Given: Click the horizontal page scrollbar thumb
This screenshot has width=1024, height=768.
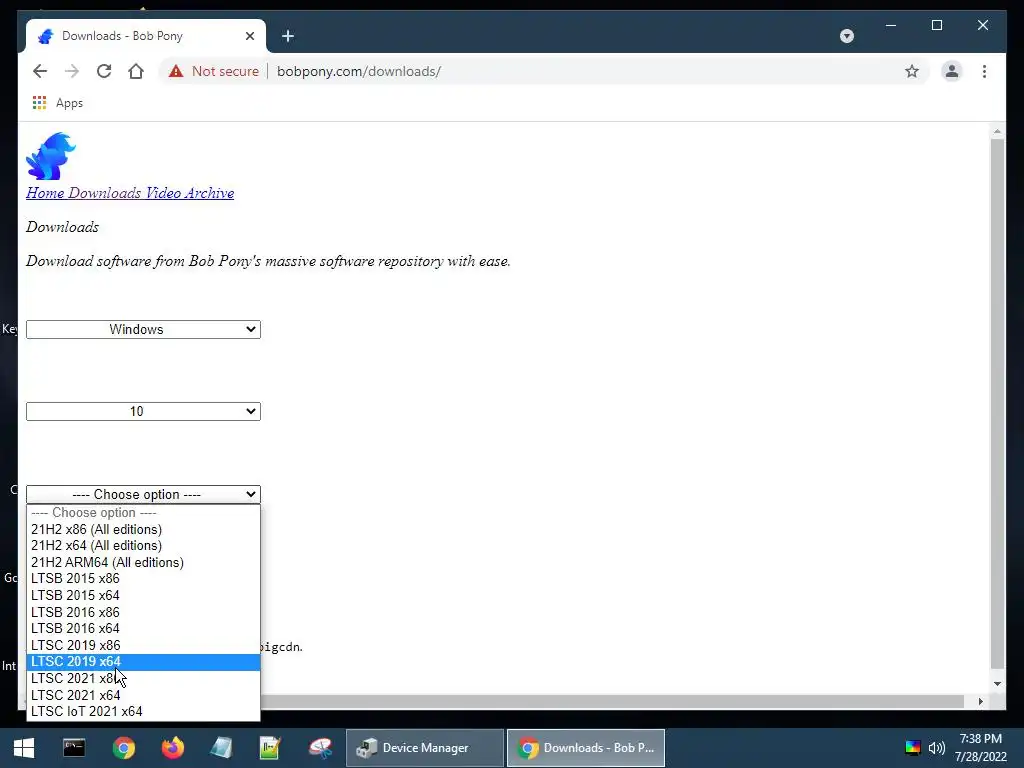Looking at the screenshot, I should pos(612,701).
